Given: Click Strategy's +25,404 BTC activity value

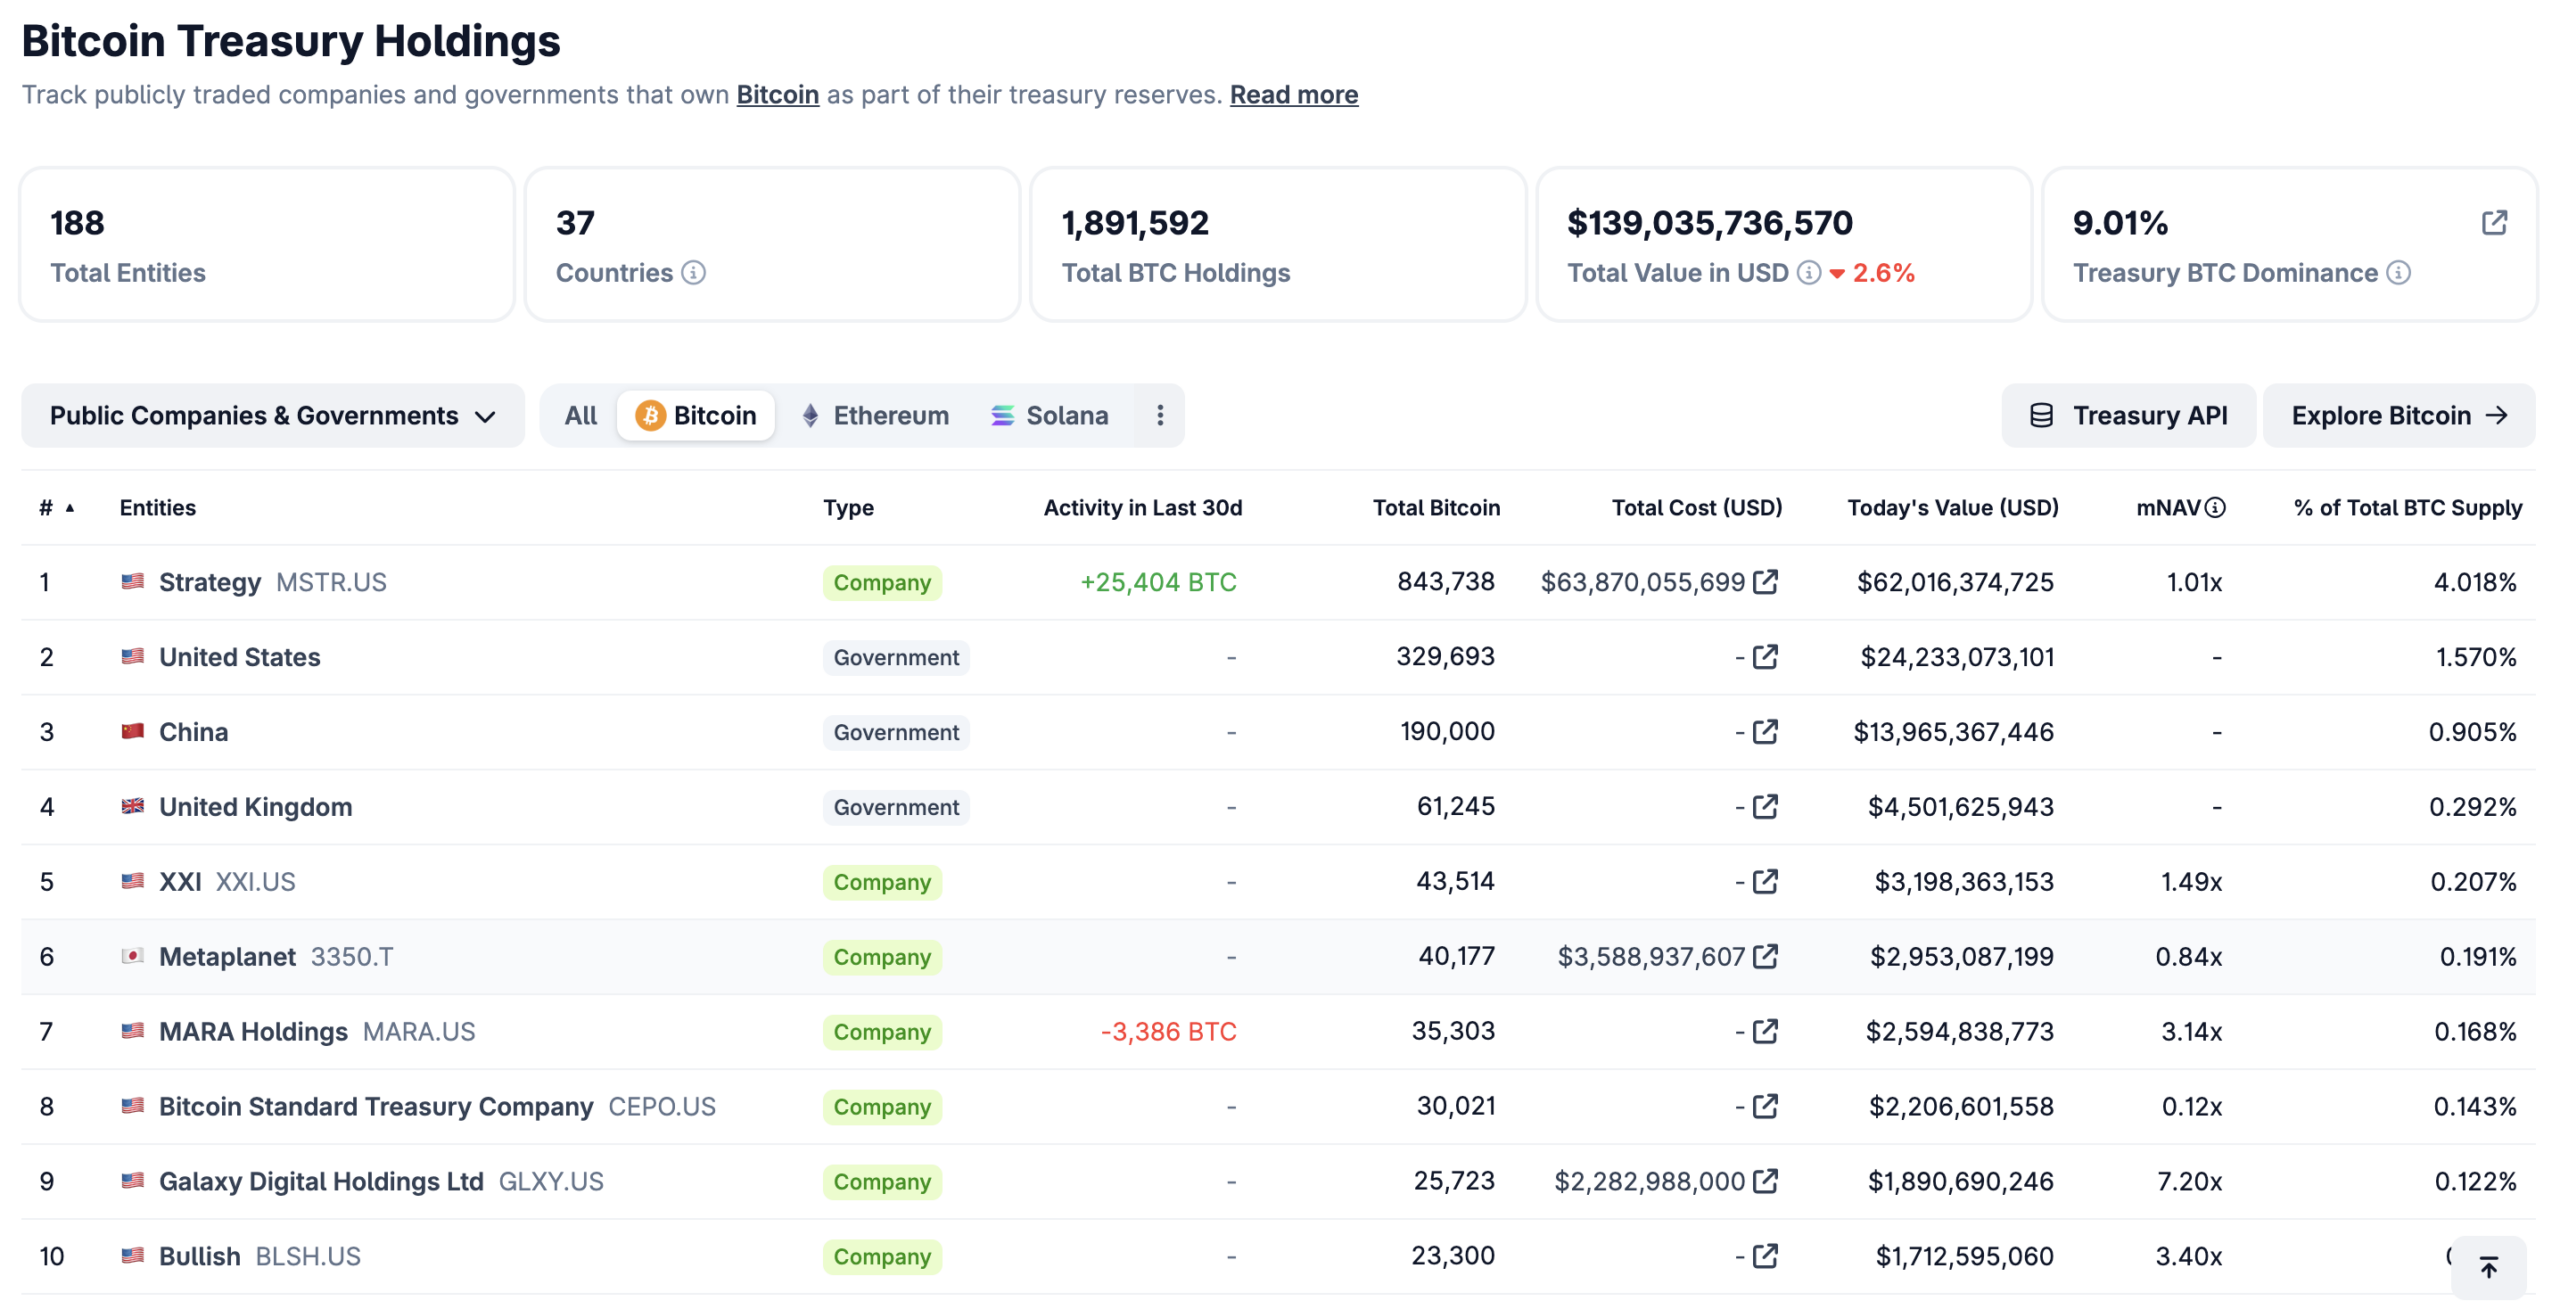Looking at the screenshot, I should tap(1158, 581).
